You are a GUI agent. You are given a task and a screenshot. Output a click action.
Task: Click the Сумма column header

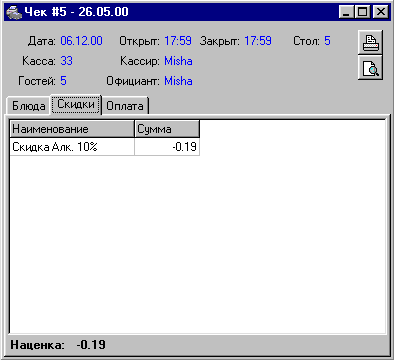pos(167,129)
